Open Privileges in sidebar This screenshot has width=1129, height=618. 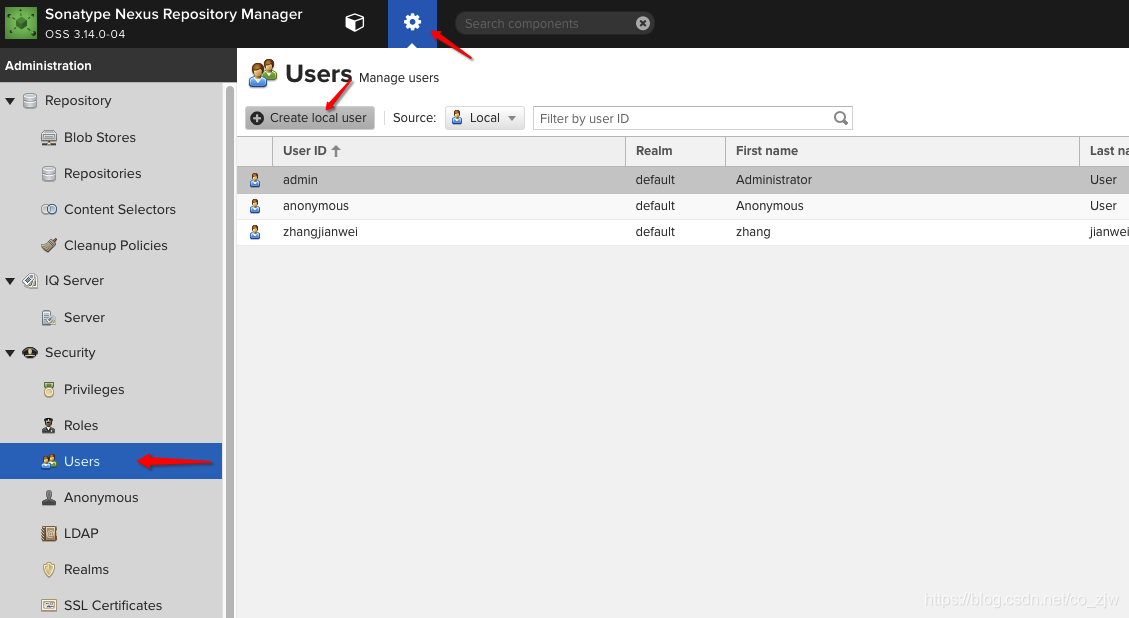[x=111, y=390]
